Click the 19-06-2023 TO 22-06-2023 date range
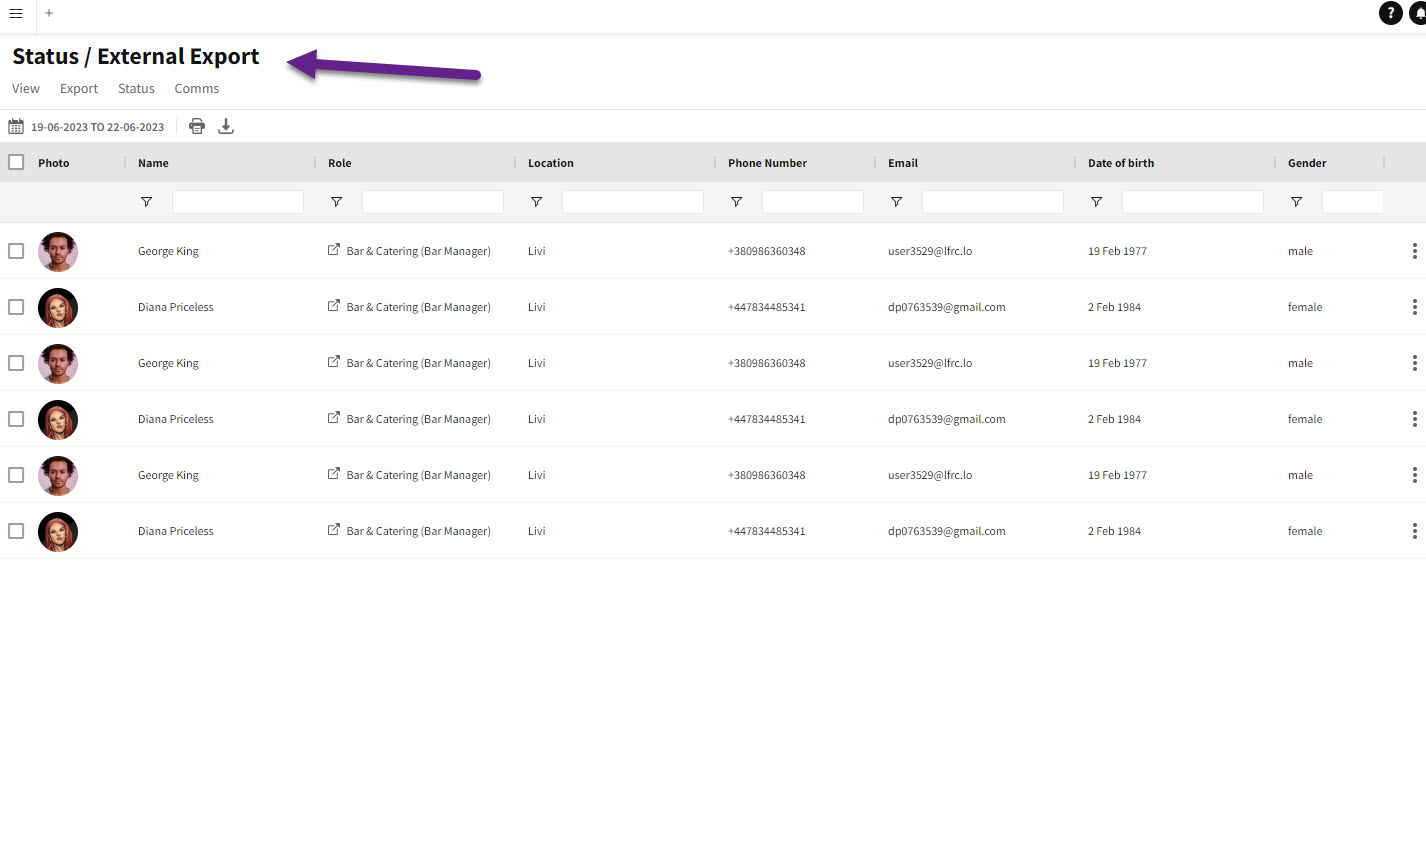 click(97, 127)
